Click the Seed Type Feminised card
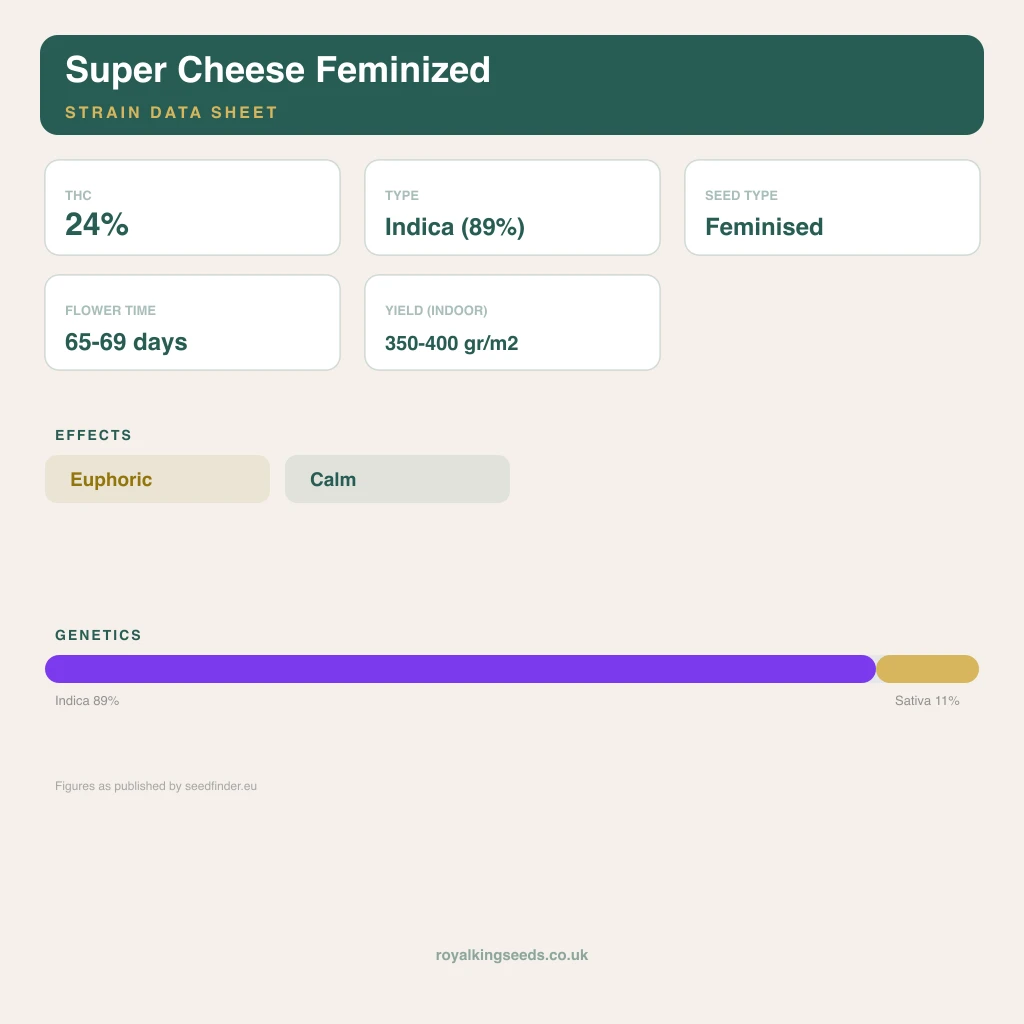This screenshot has height=1024, width=1024. point(833,208)
